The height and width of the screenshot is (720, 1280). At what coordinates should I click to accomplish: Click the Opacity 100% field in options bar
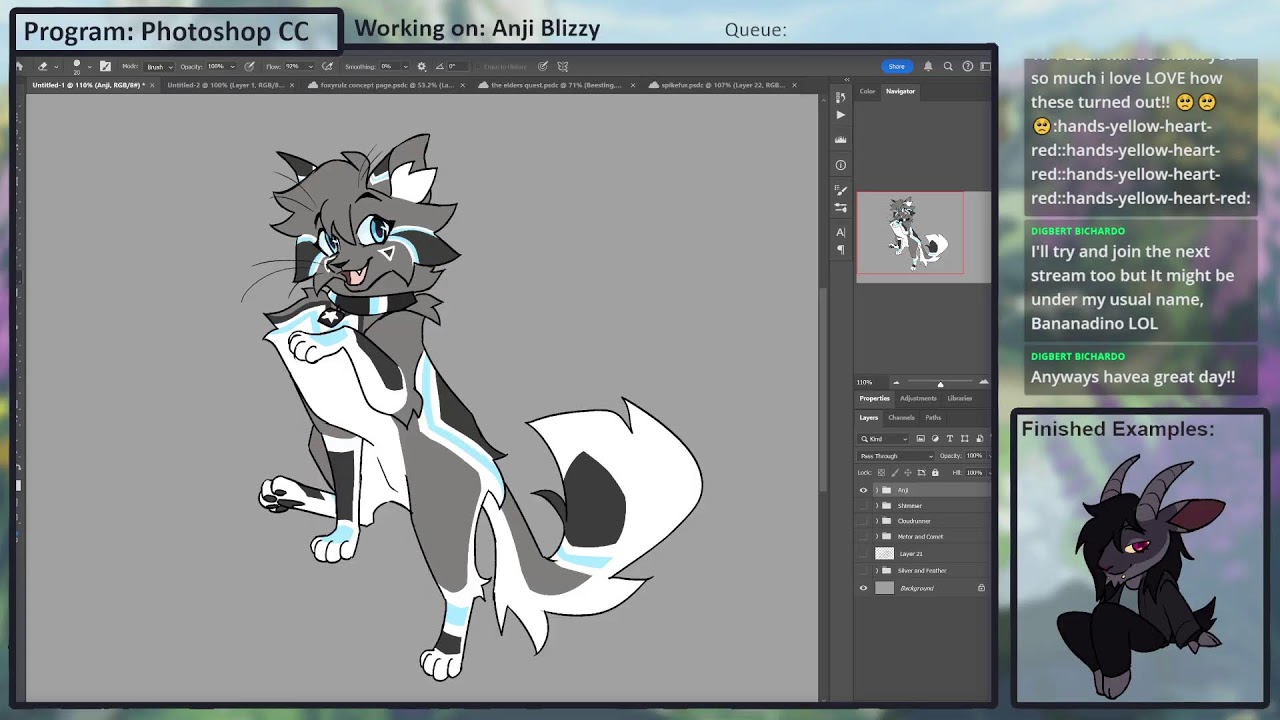220,66
